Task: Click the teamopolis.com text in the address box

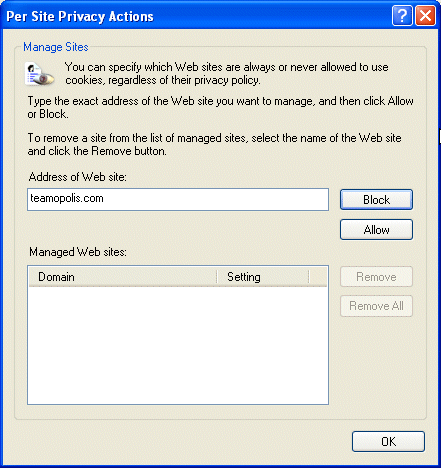Action: (67, 198)
